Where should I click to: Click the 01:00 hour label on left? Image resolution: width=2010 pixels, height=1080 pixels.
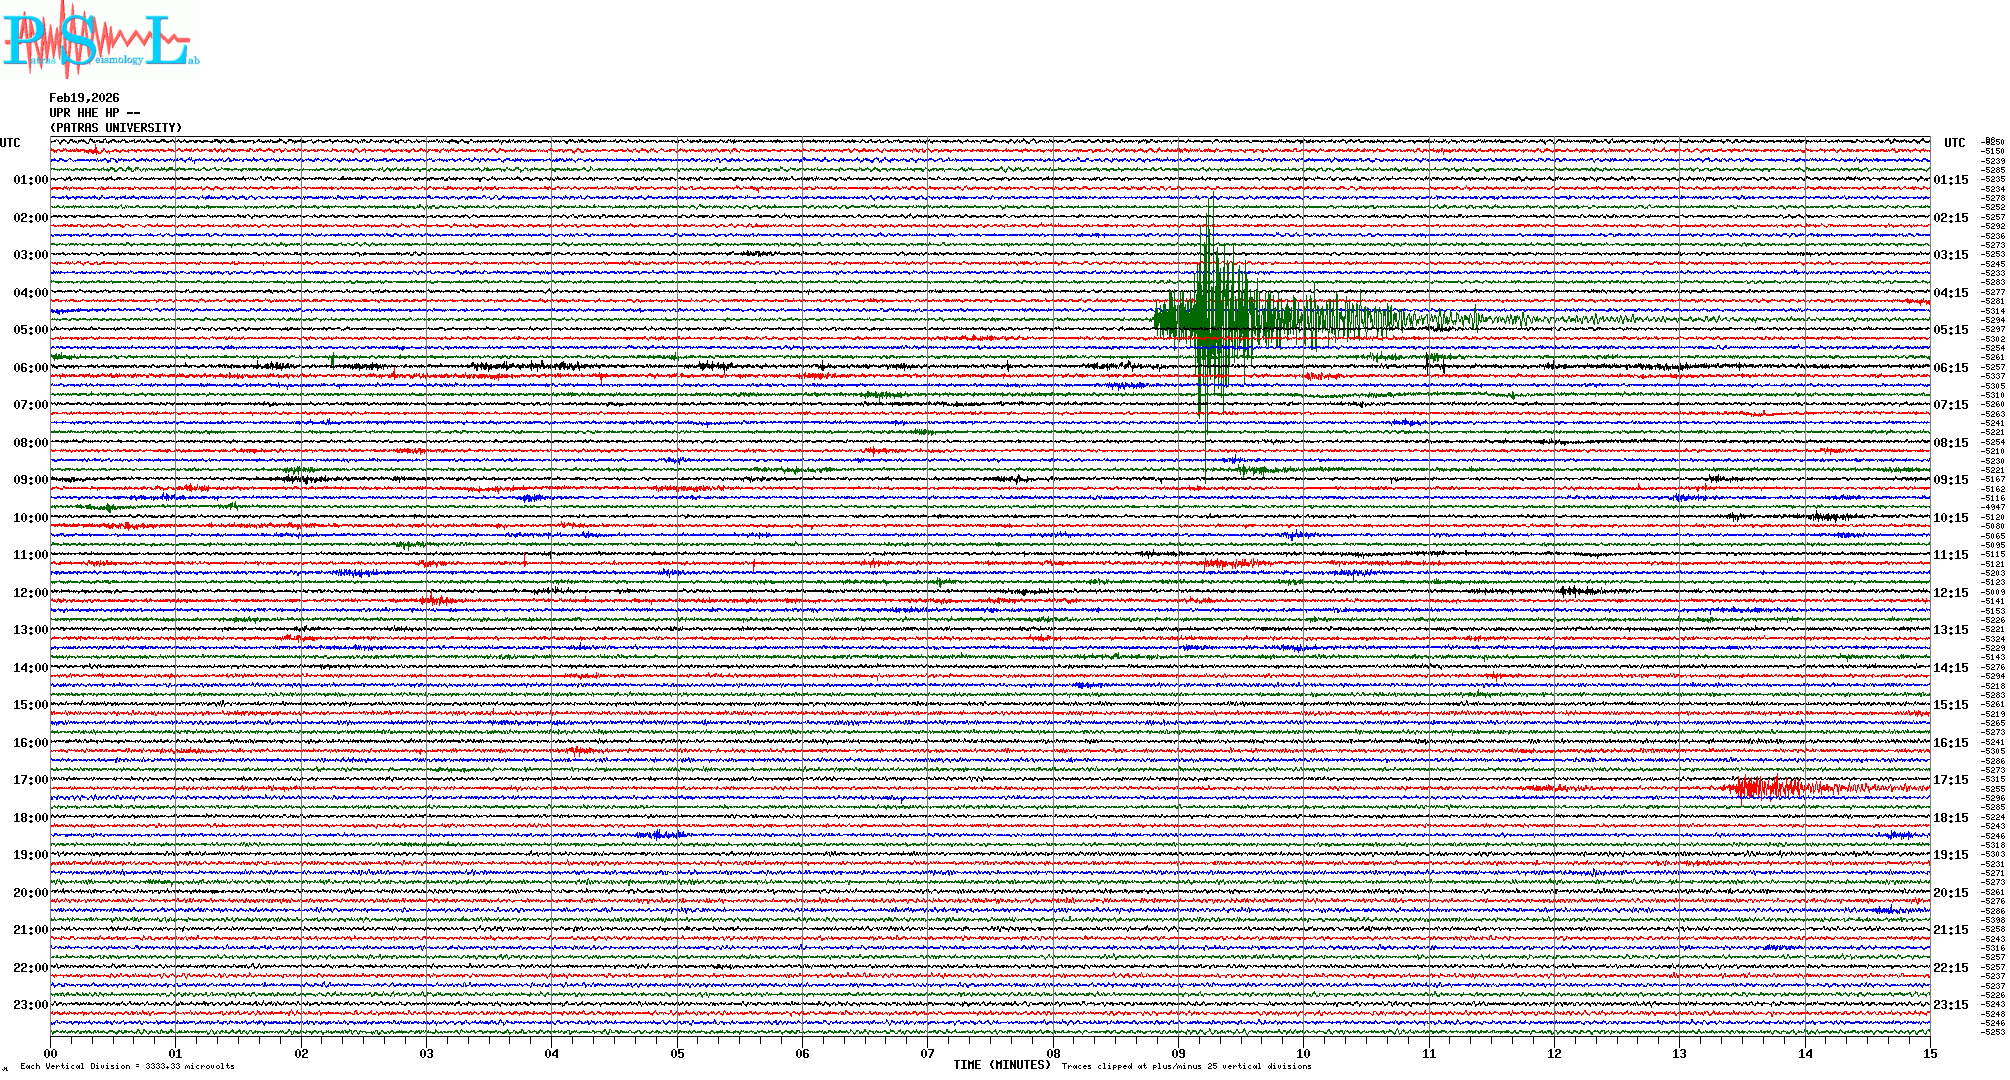(30, 180)
